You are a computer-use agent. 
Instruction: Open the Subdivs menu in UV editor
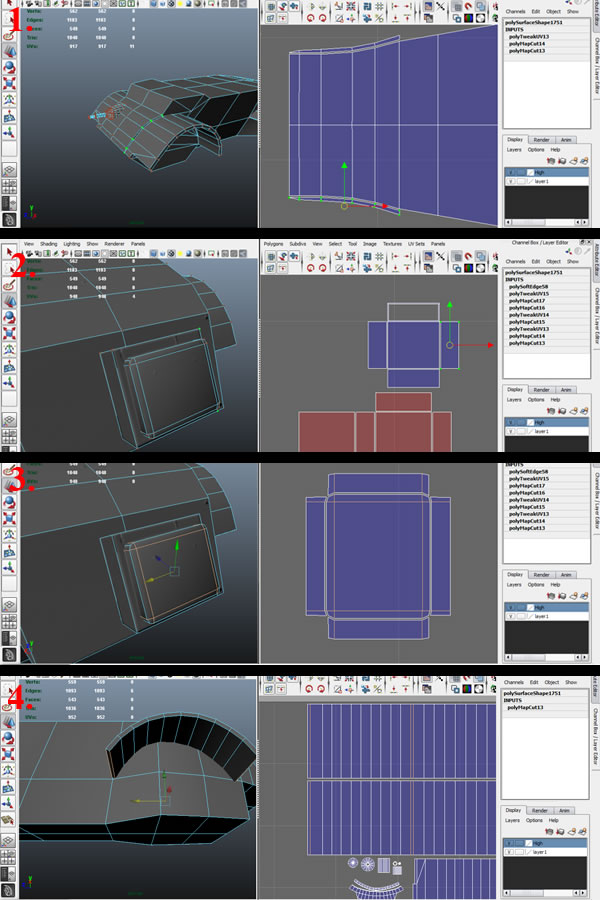tap(297, 244)
